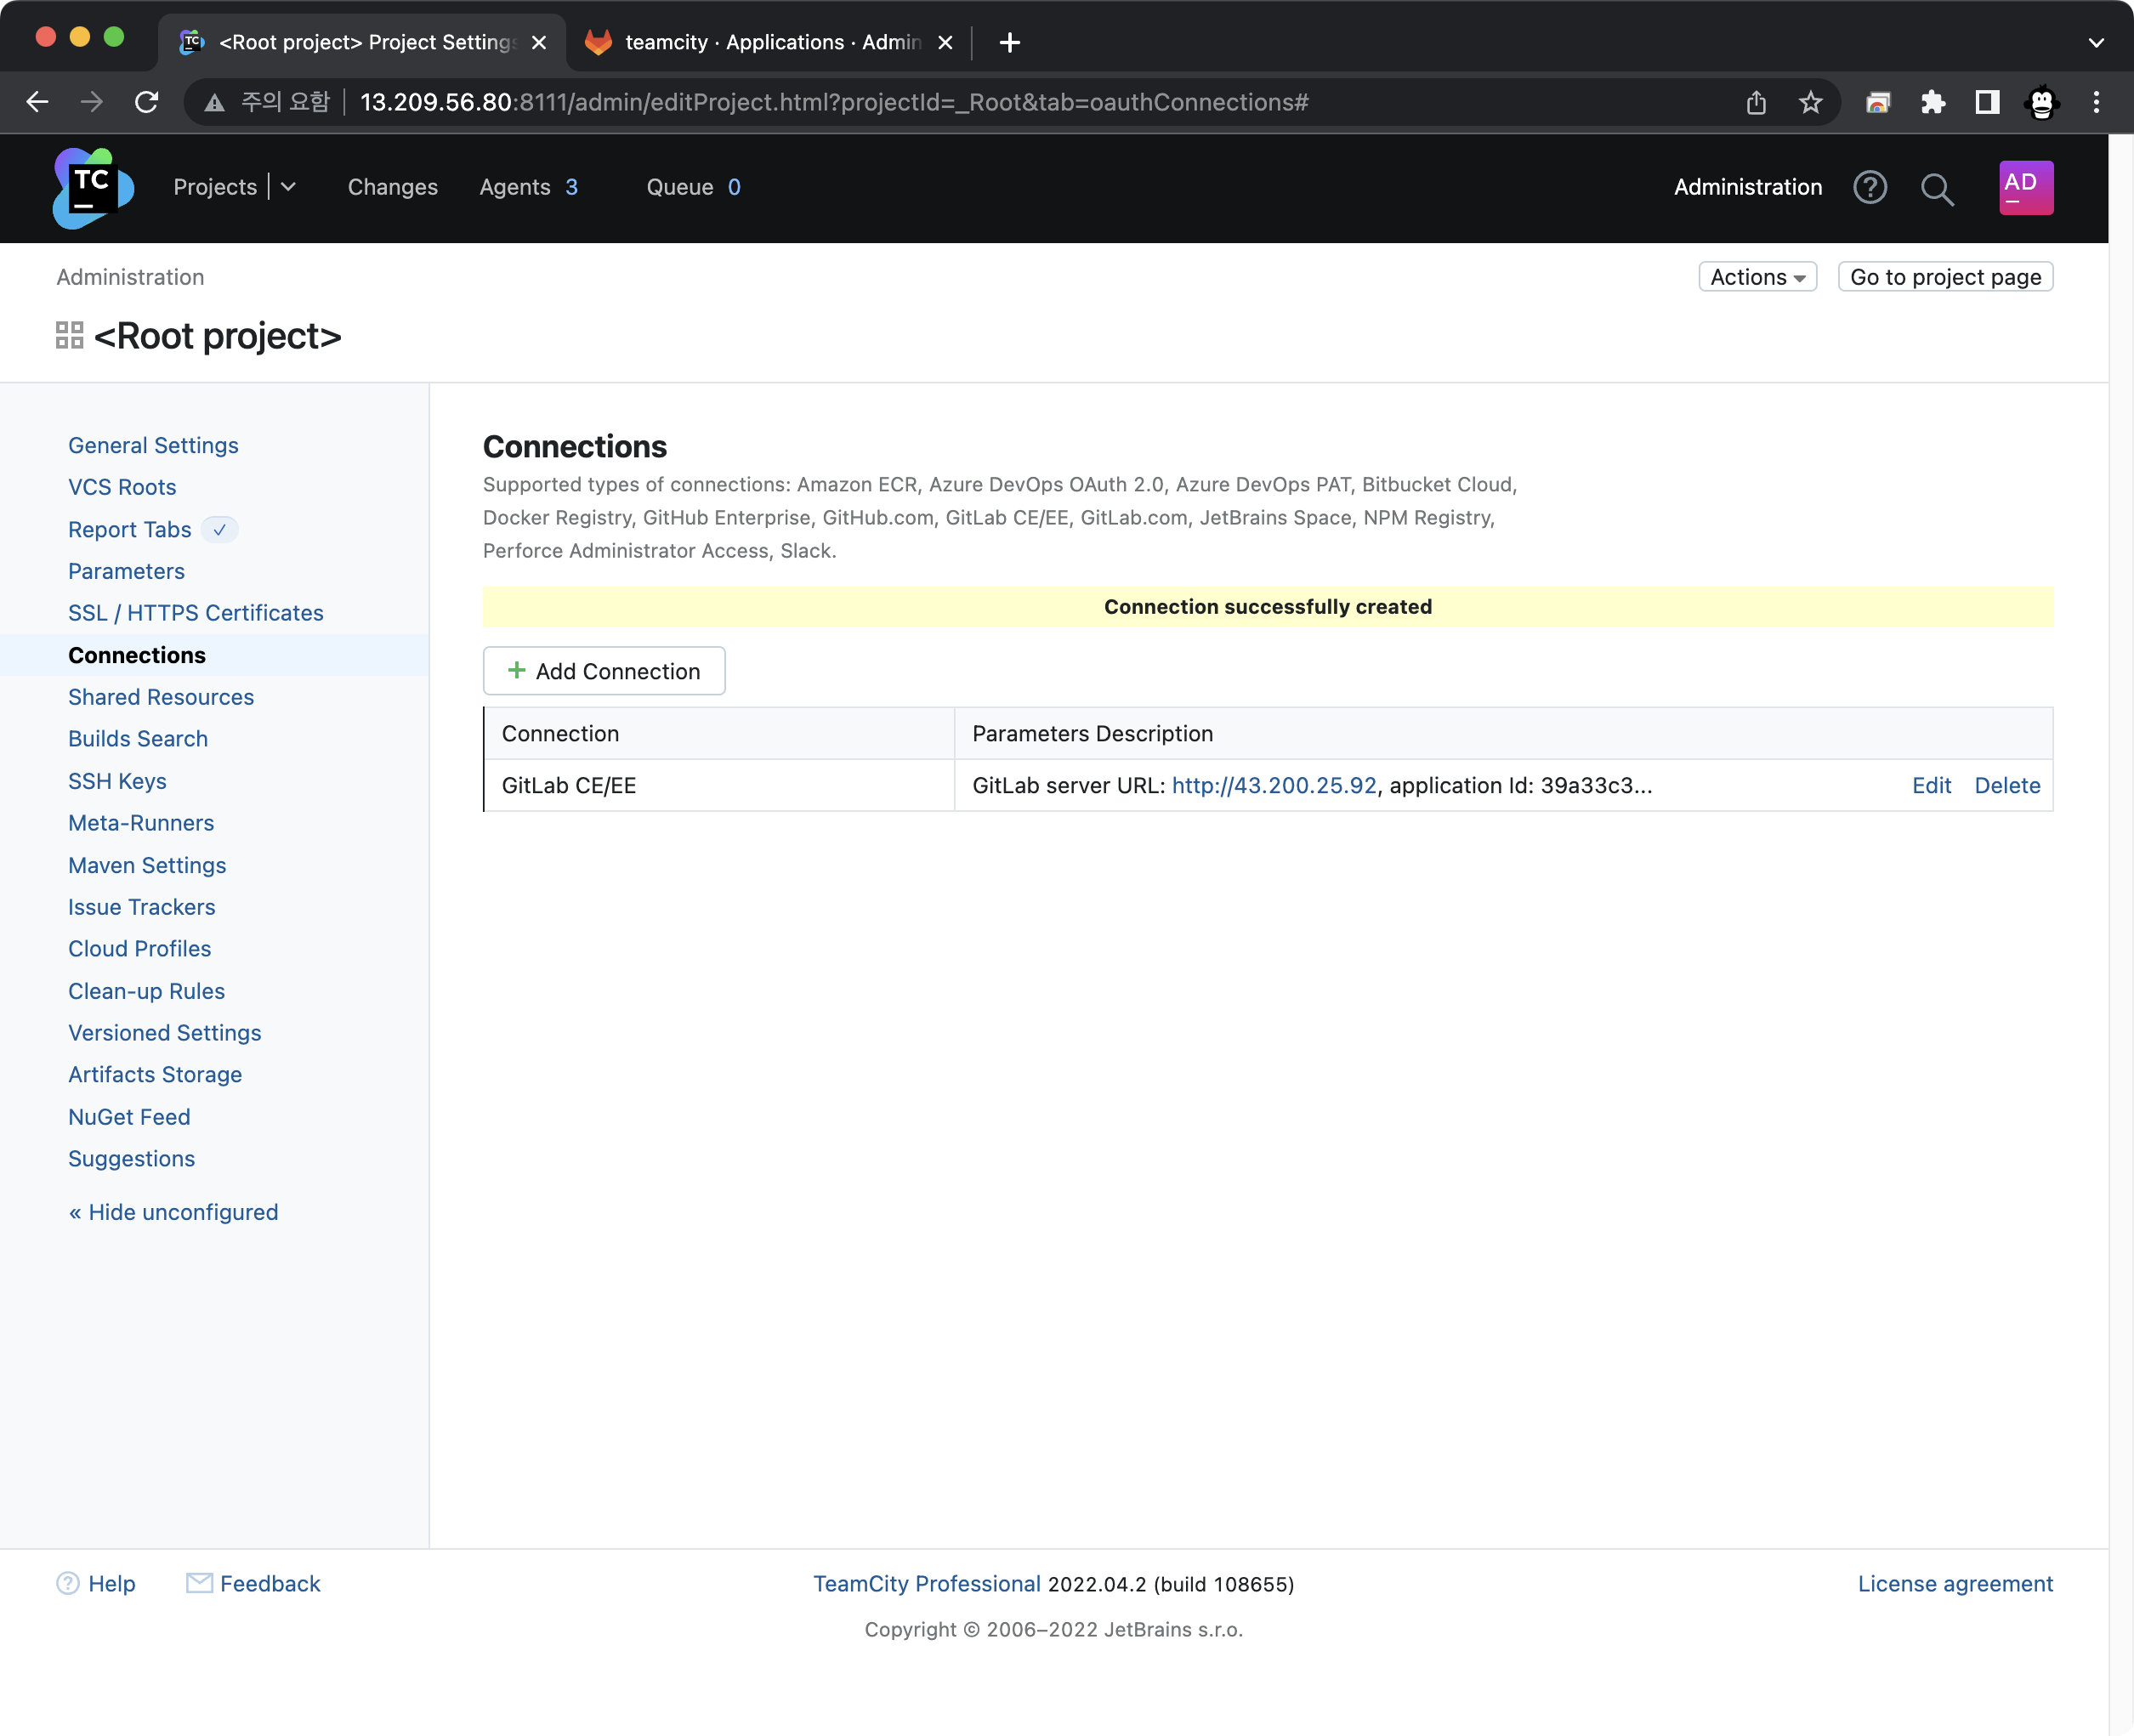
Task: Click the Add Connection button
Action: 604,671
